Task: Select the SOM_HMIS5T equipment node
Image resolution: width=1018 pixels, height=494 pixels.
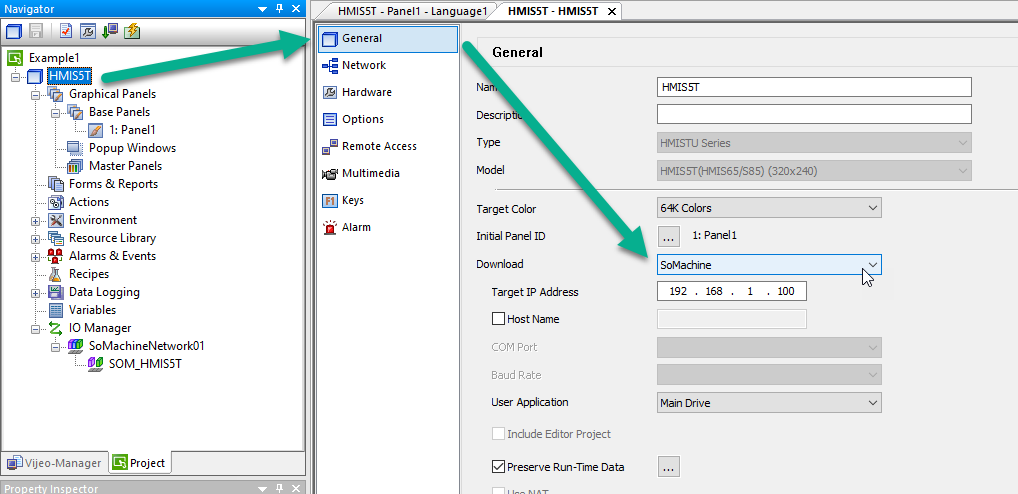Action: (145, 364)
